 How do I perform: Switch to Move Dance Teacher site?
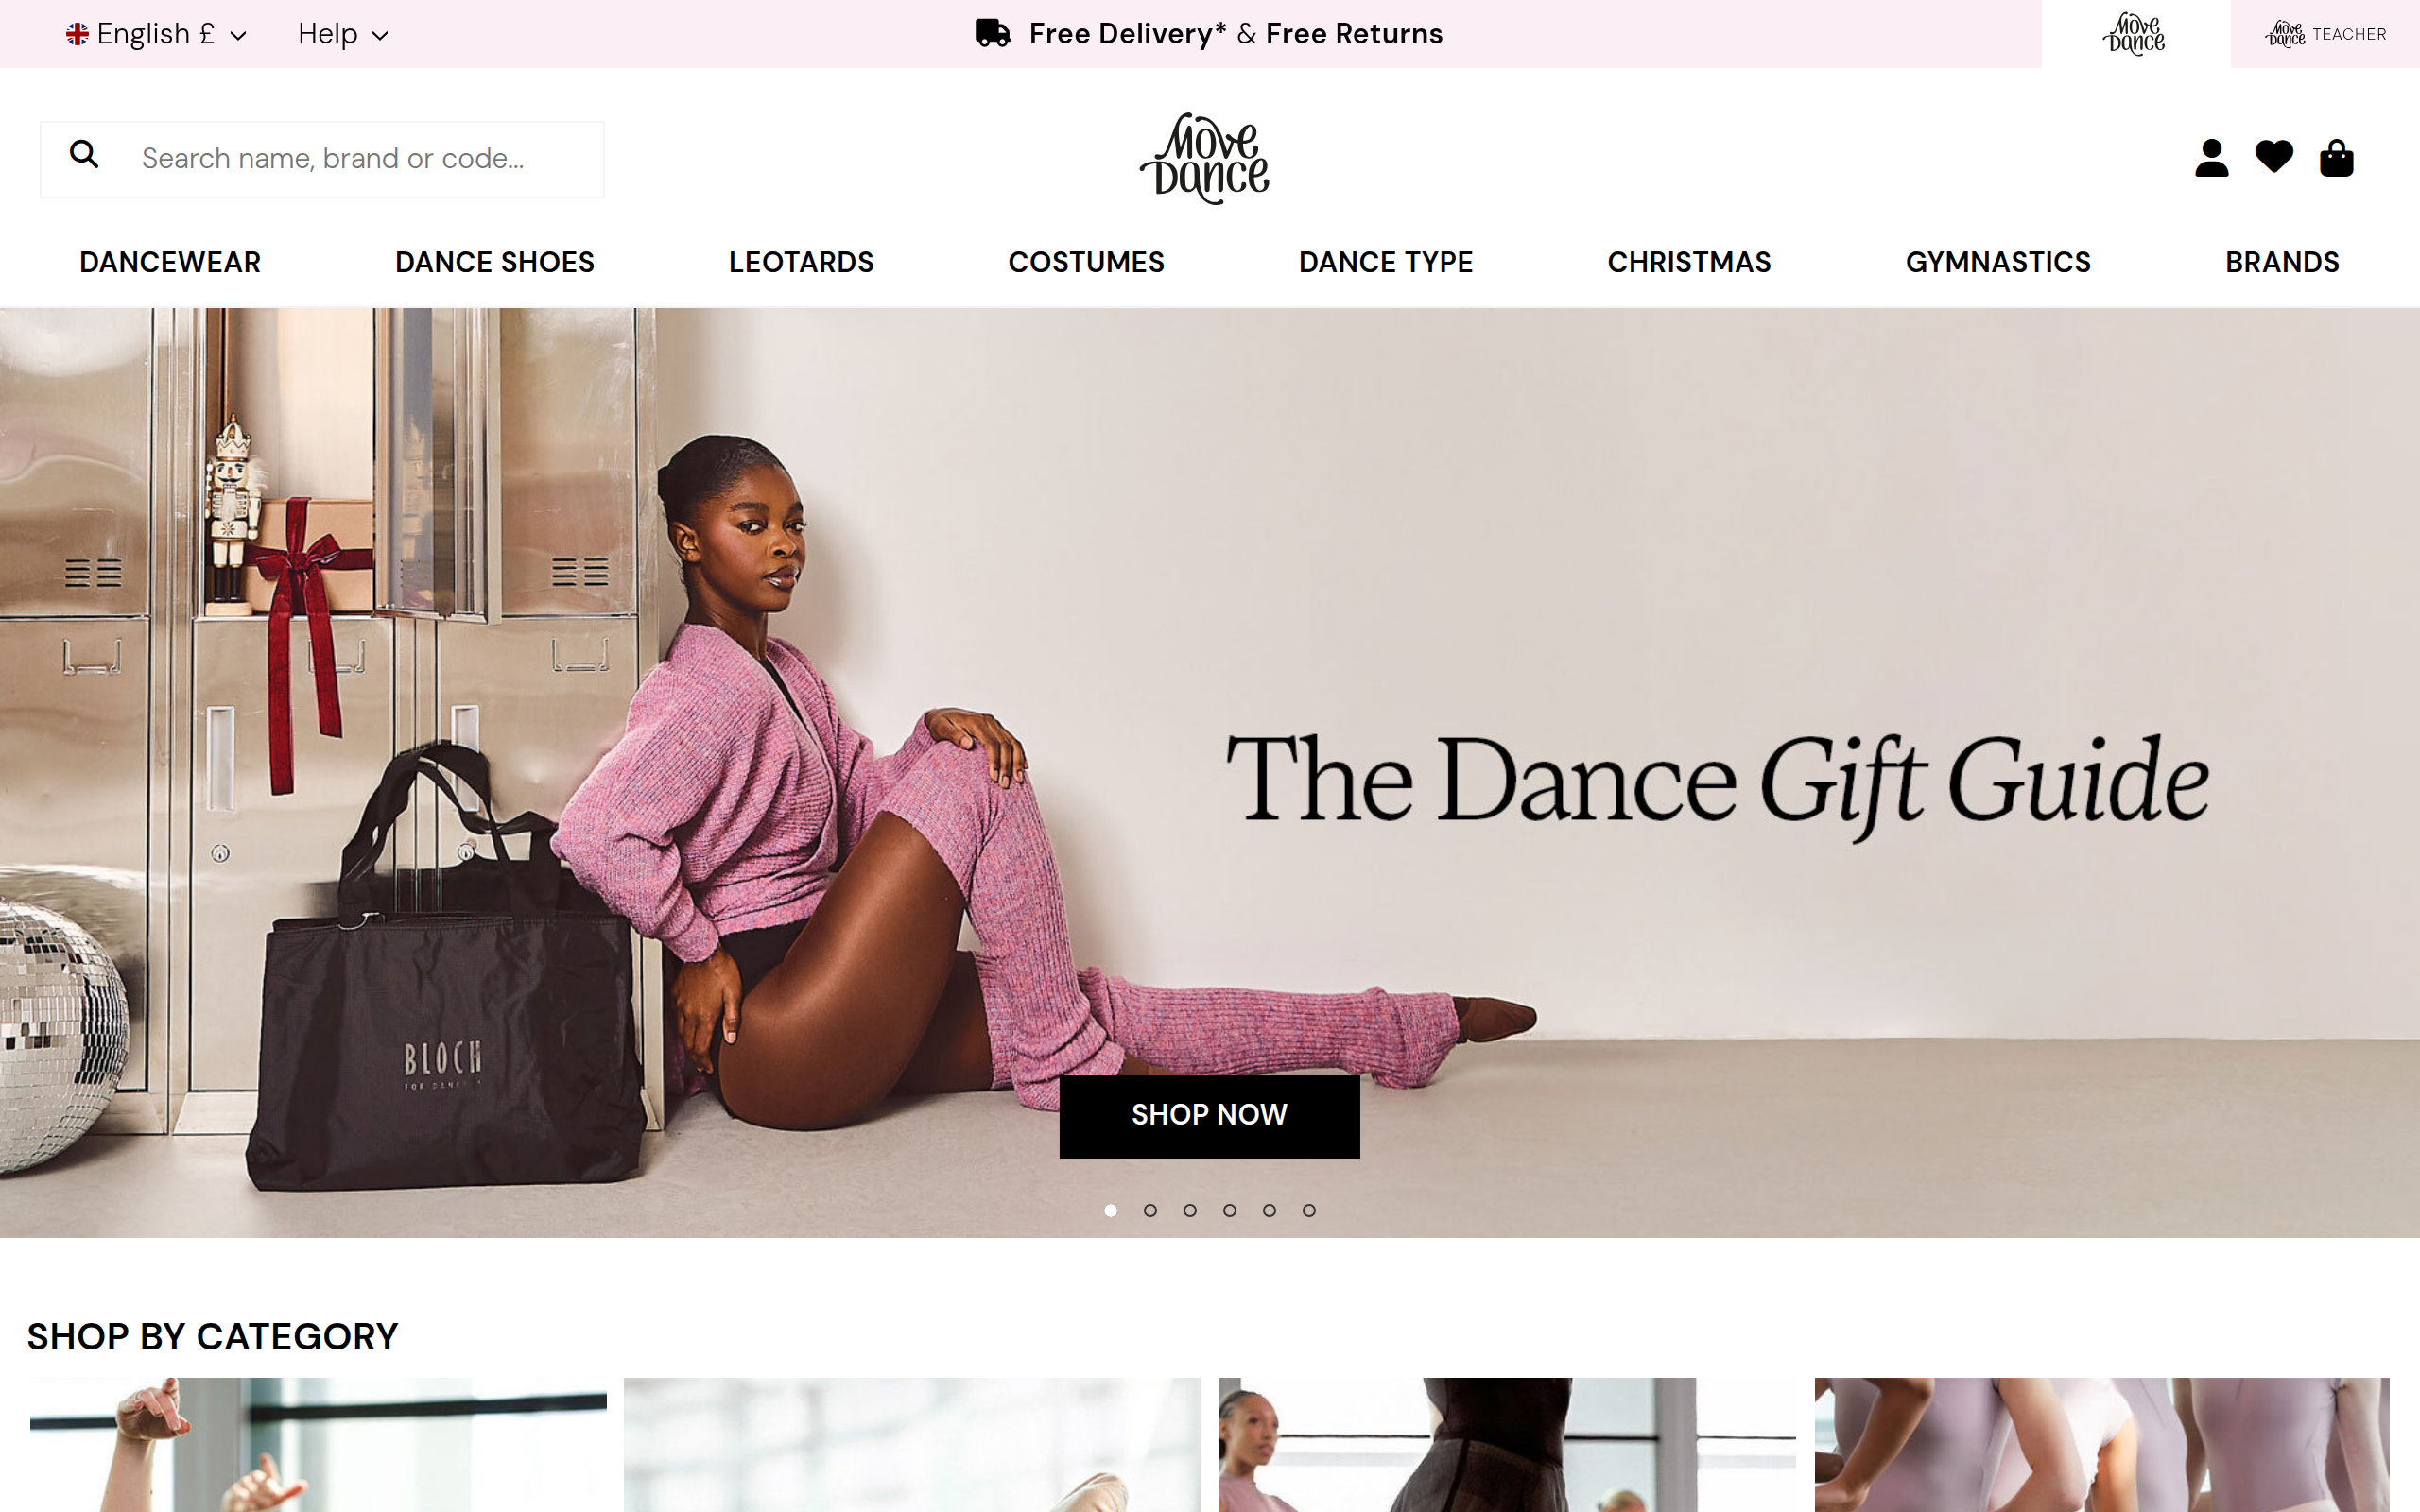pyautogui.click(x=2325, y=34)
